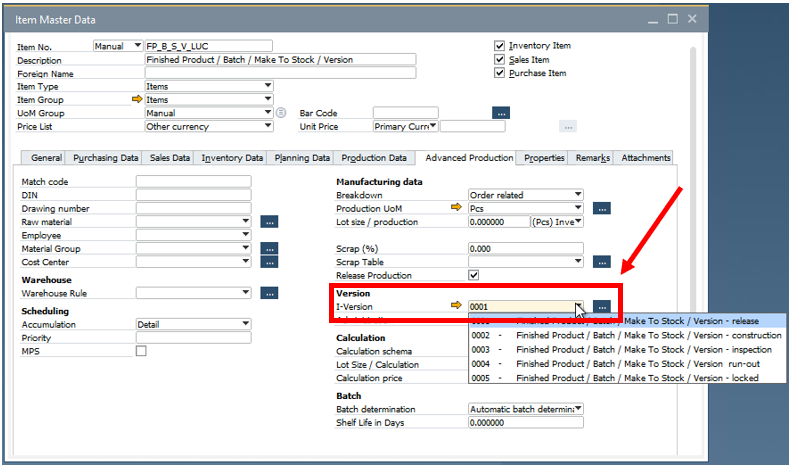Open the Production UoM ellipsis button
This screenshot has width=792, height=467.
(x=602, y=208)
